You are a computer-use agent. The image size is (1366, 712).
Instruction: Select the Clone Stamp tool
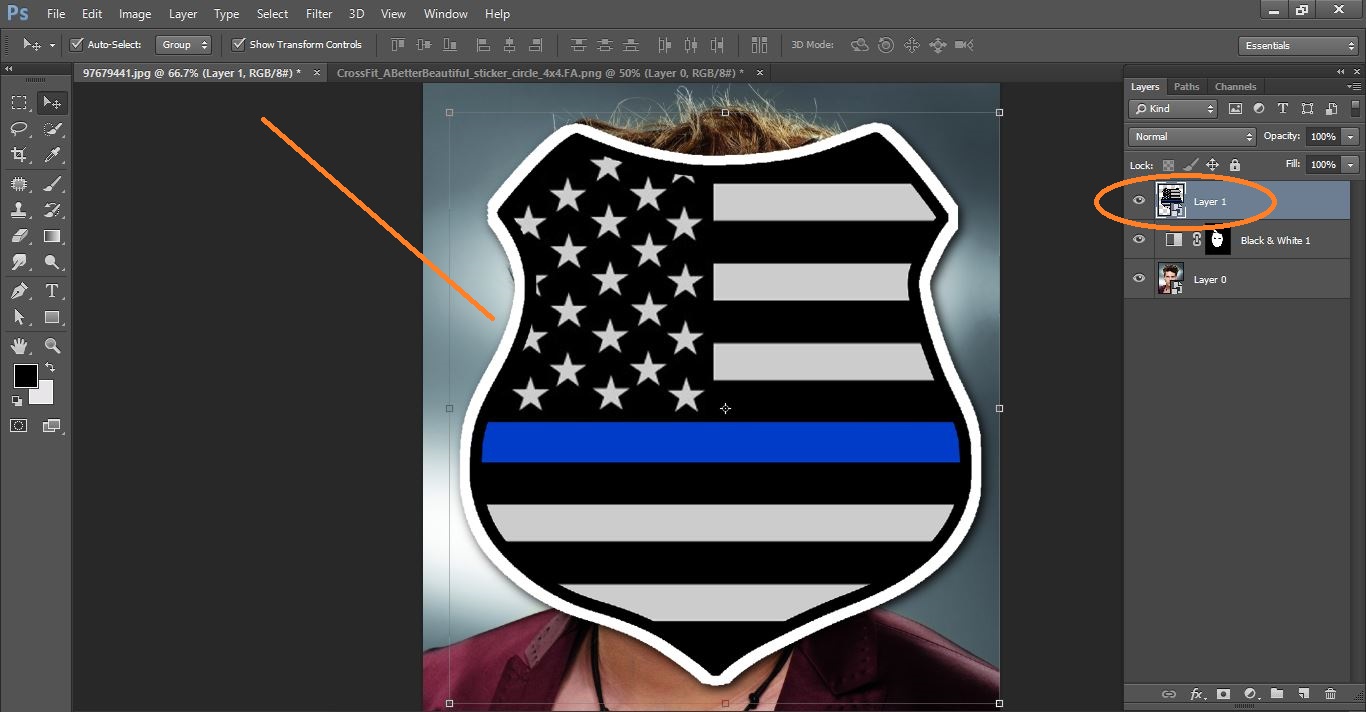point(20,209)
